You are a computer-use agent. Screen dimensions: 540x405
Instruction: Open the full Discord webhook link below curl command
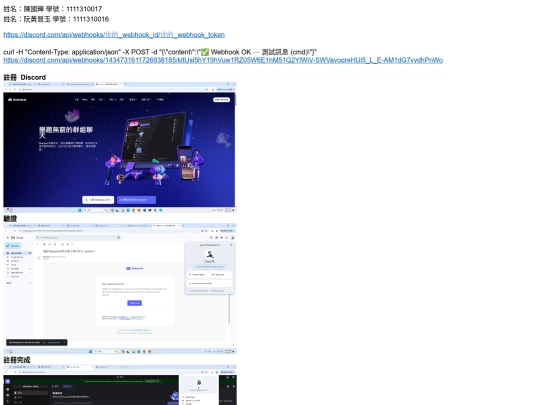pyautogui.click(x=223, y=60)
